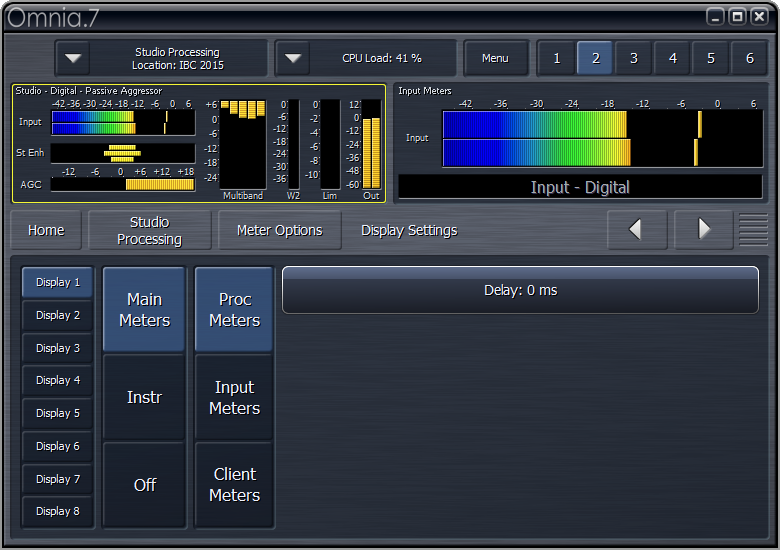Open the CPU Load dropdown arrow
Viewport: 780px width, 550px height.
click(x=292, y=58)
